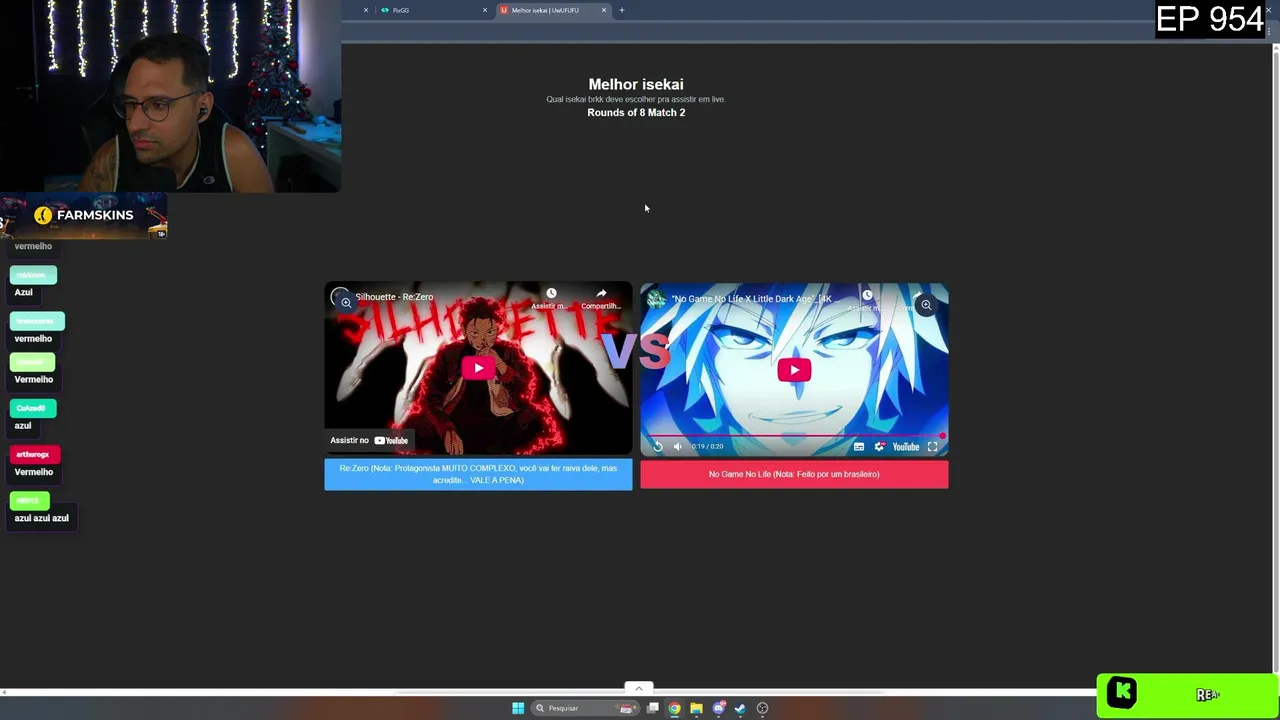Enter fullscreen on No Game No Life video
1280x720 pixels.
(932, 447)
